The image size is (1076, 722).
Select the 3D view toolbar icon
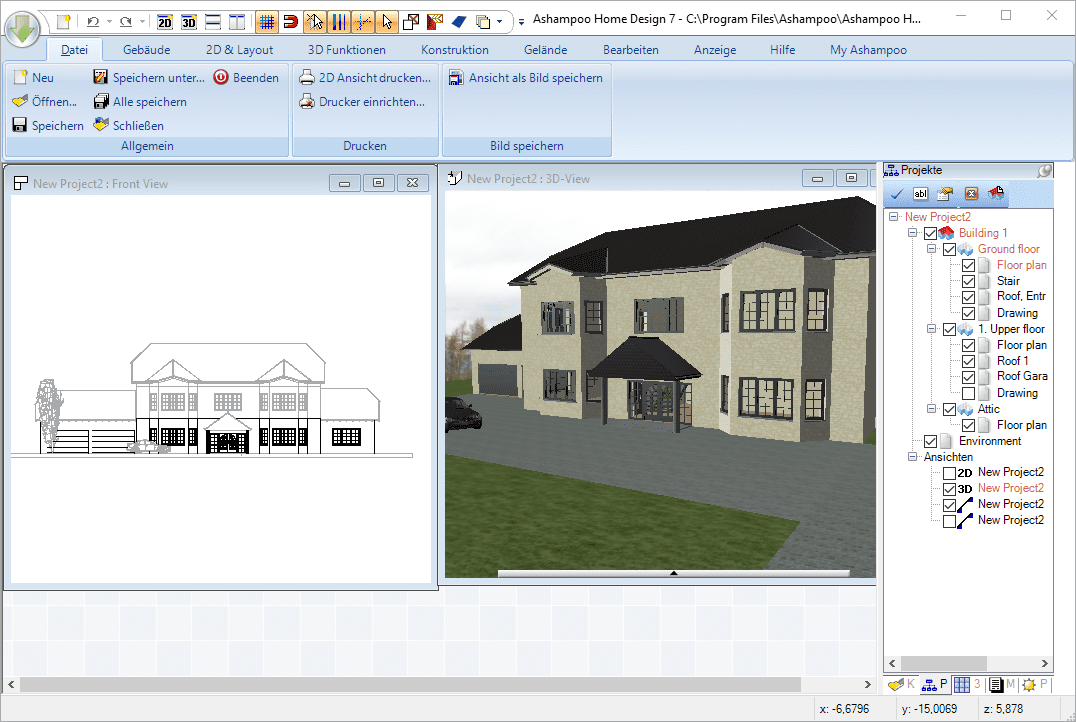click(190, 20)
